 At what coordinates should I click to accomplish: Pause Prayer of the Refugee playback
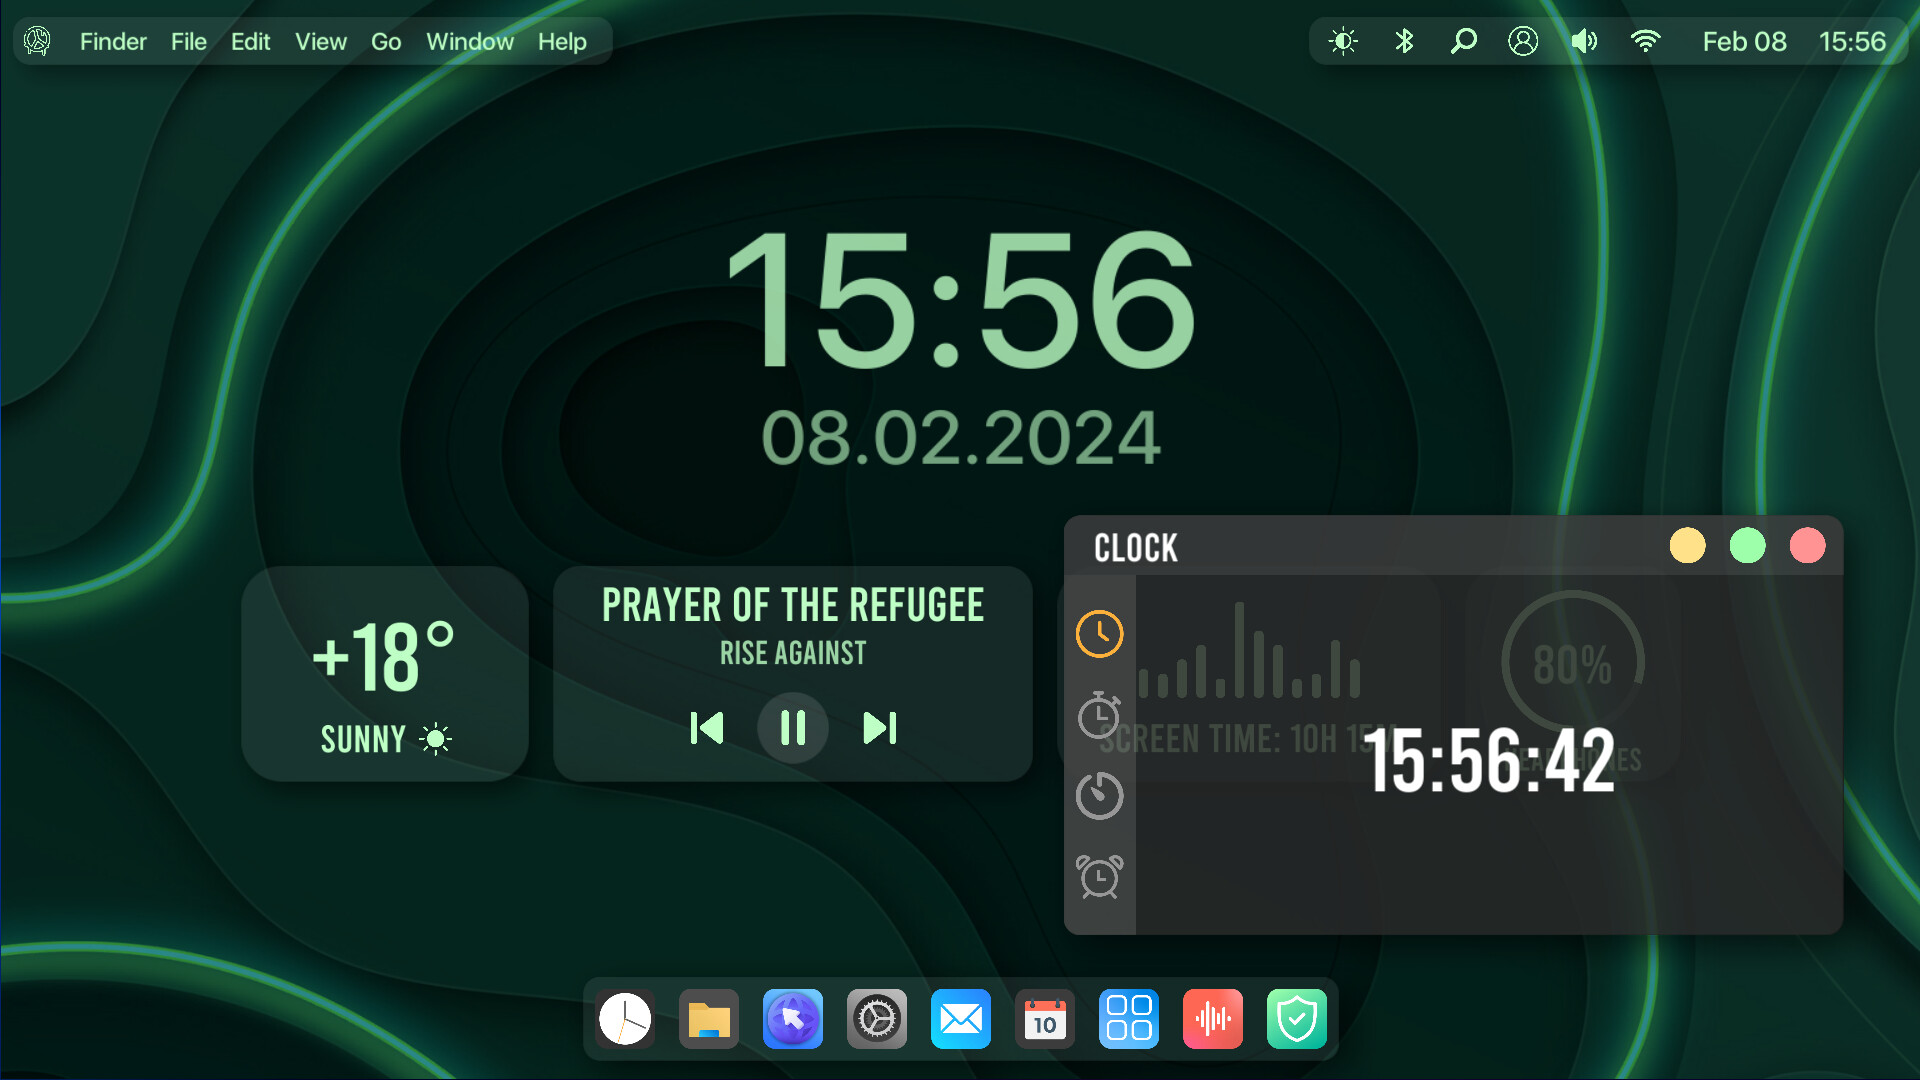[x=792, y=728]
